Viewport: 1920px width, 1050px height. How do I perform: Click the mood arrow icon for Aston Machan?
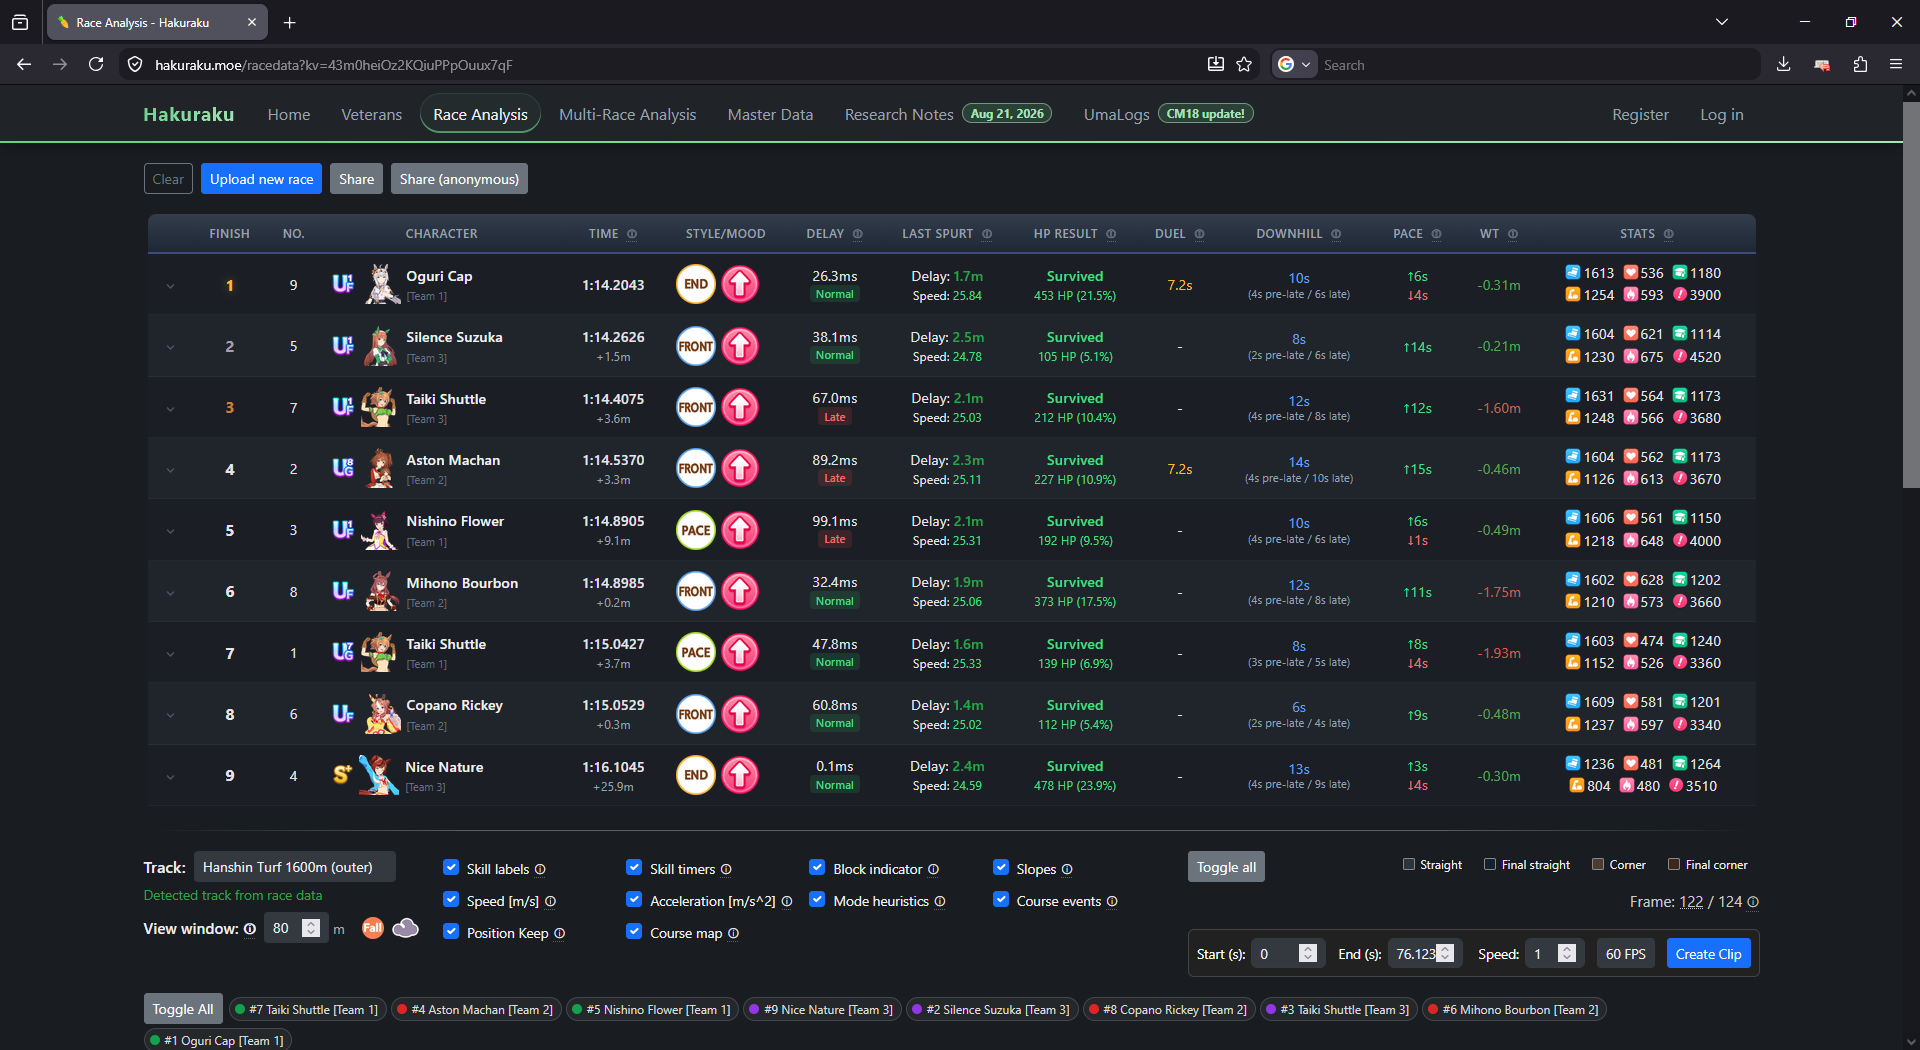pos(740,468)
